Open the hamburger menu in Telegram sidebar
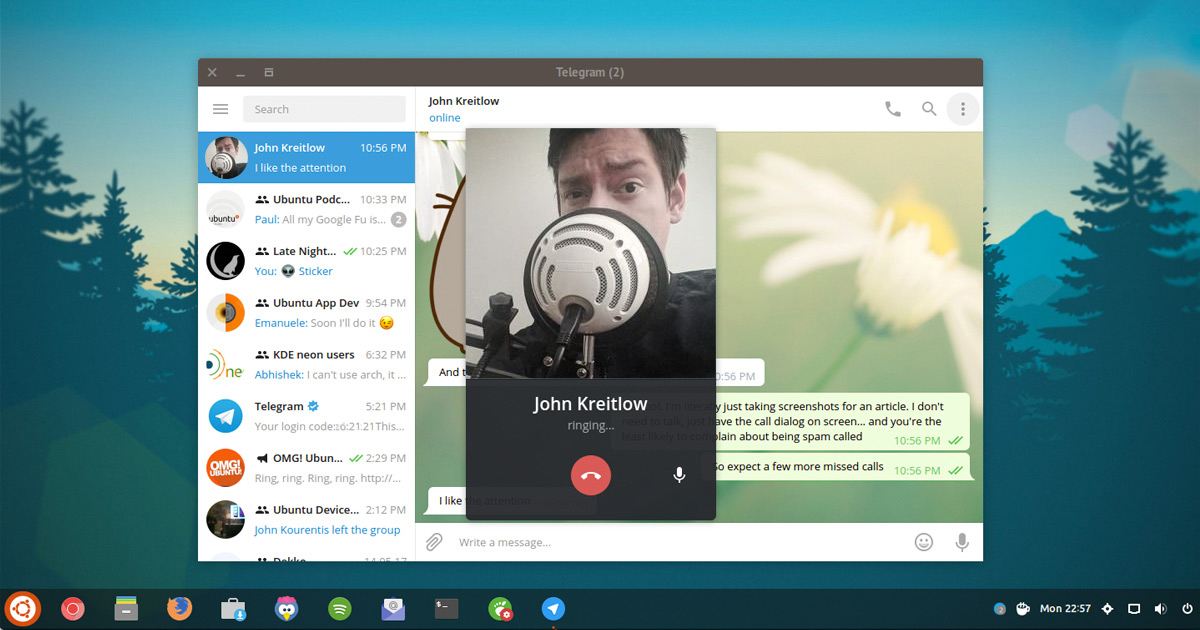Image resolution: width=1200 pixels, height=630 pixels. tap(221, 109)
